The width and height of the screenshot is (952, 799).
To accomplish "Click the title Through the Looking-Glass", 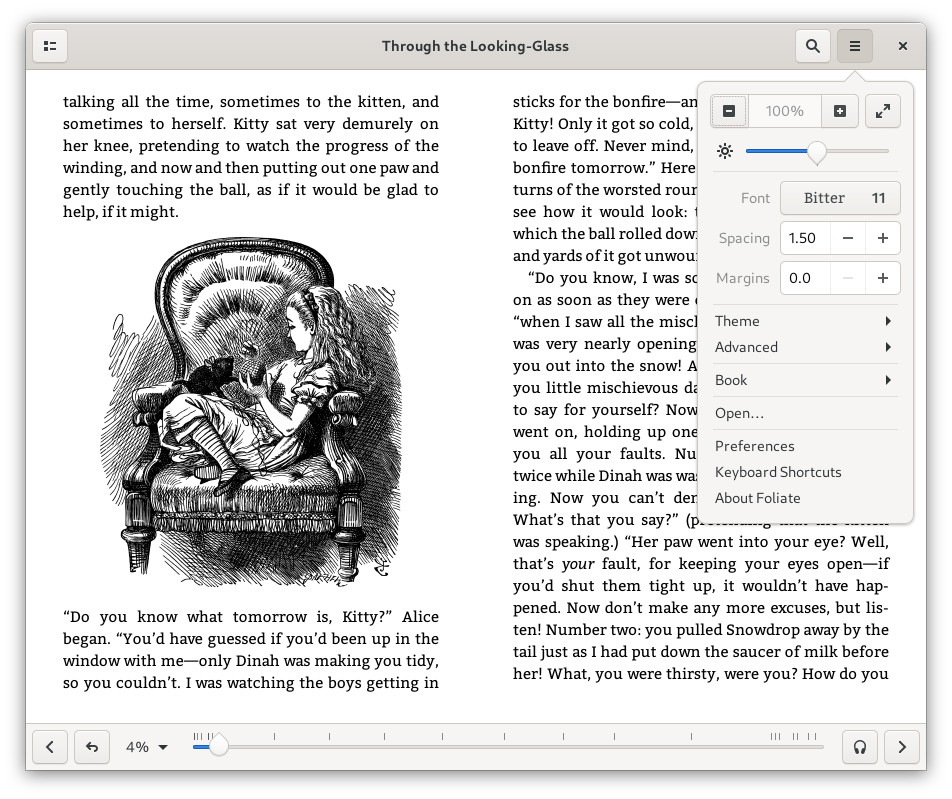I will pyautogui.click(x=475, y=46).
